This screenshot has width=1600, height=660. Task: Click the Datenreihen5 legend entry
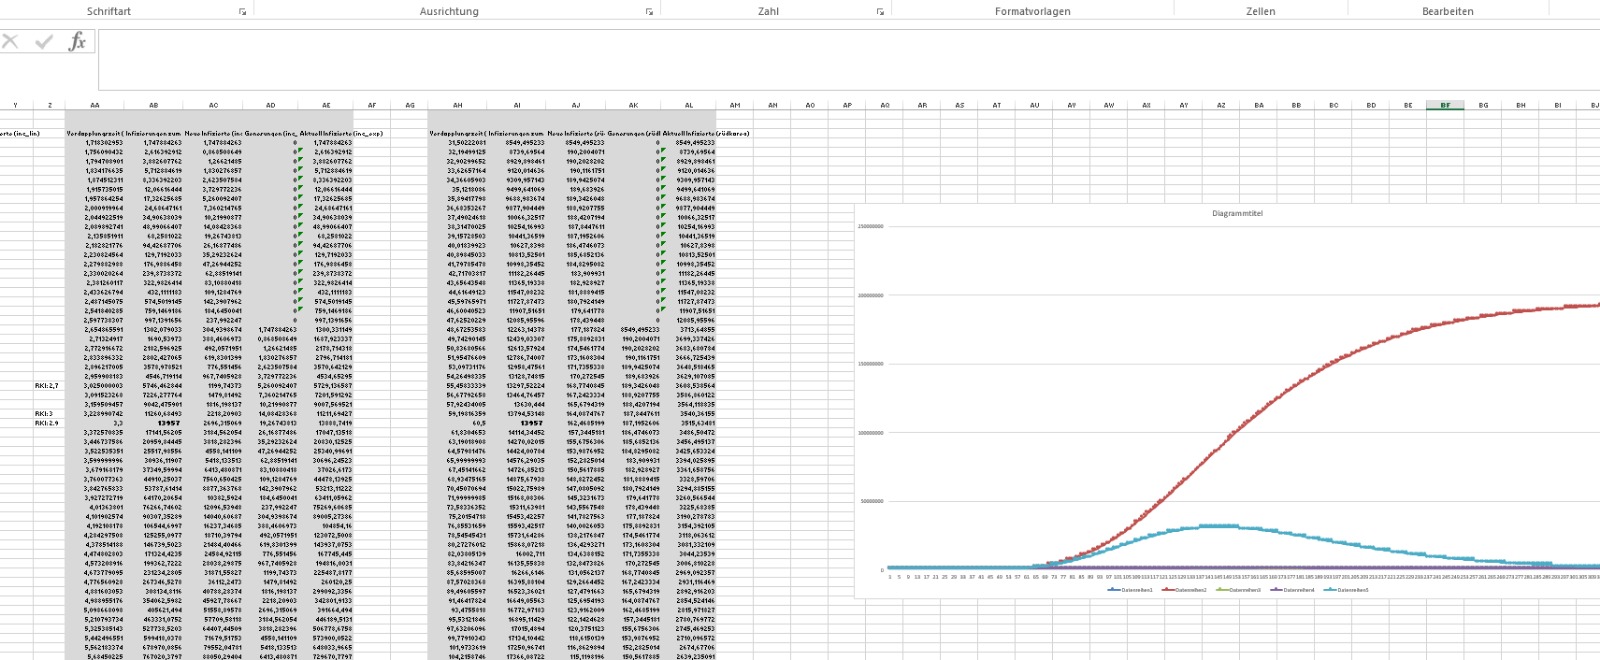coord(1351,590)
